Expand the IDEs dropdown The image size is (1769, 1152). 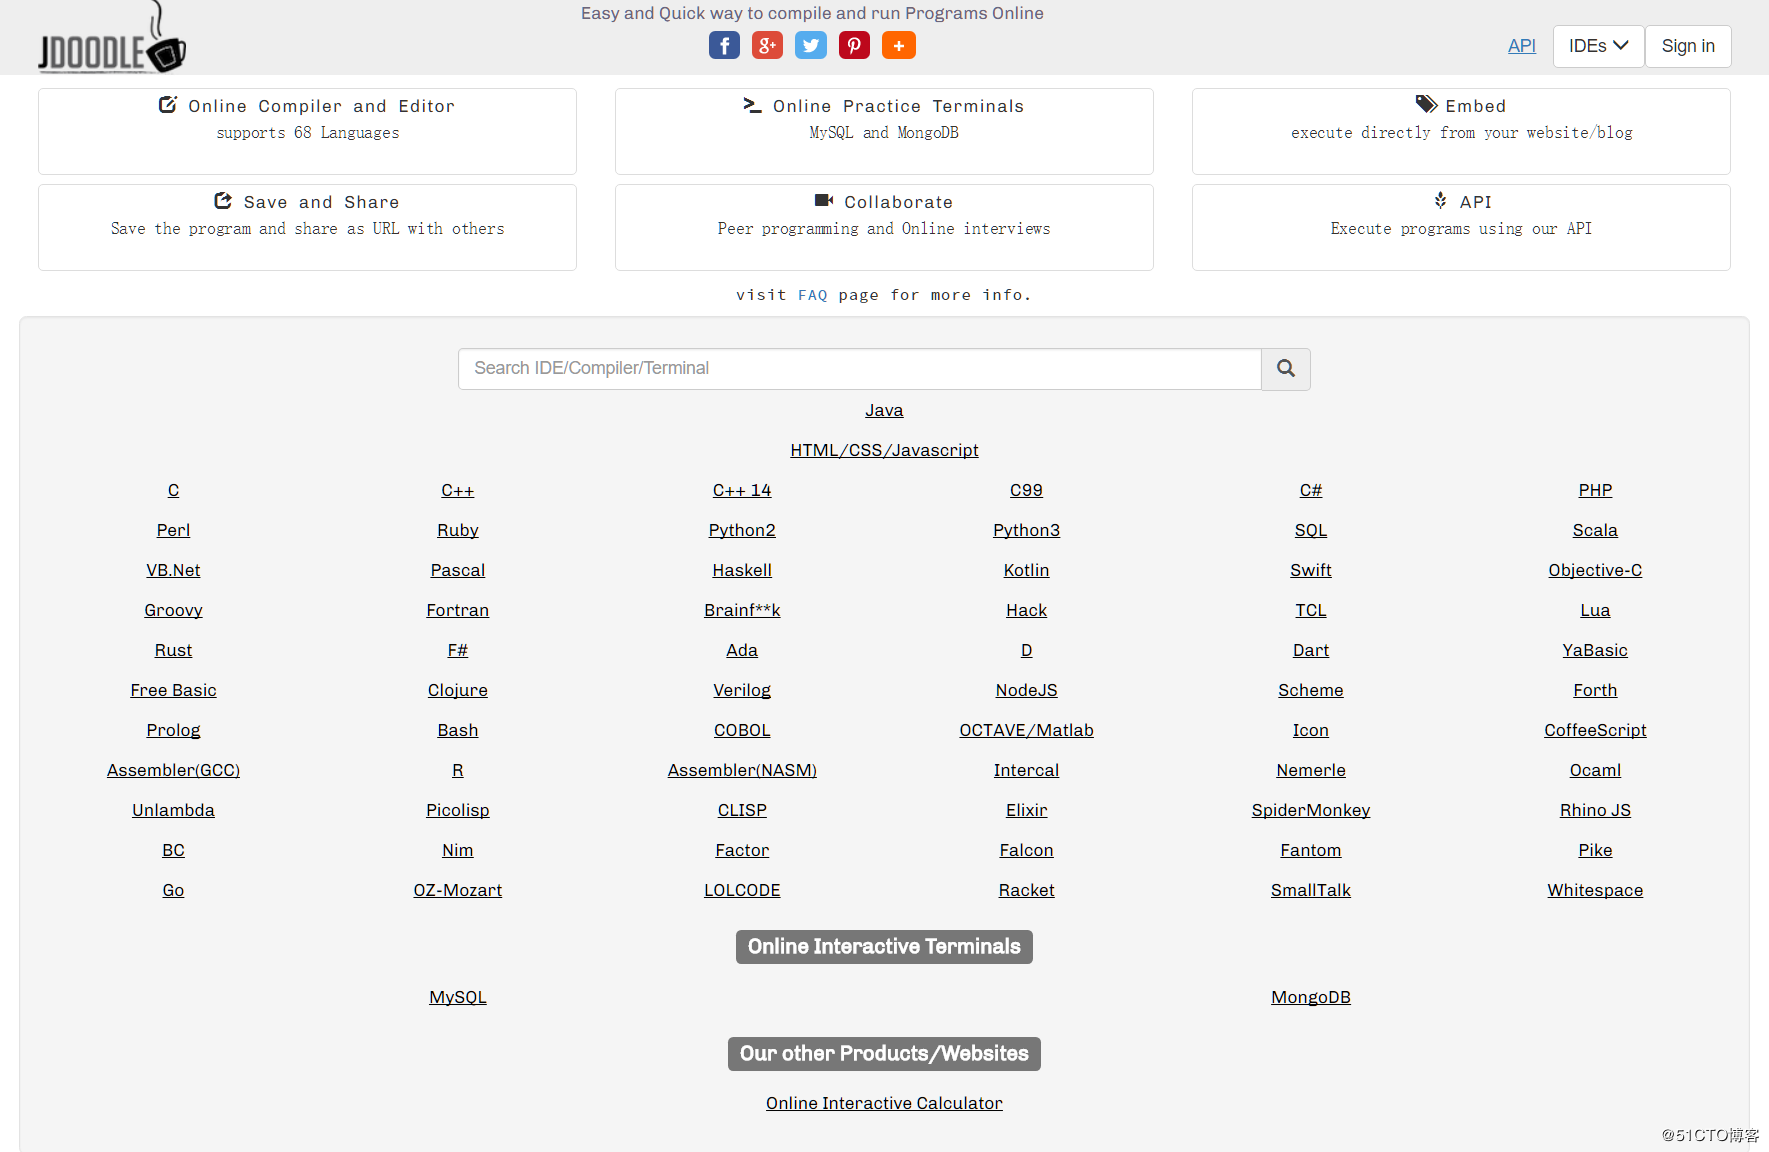[x=1598, y=46]
